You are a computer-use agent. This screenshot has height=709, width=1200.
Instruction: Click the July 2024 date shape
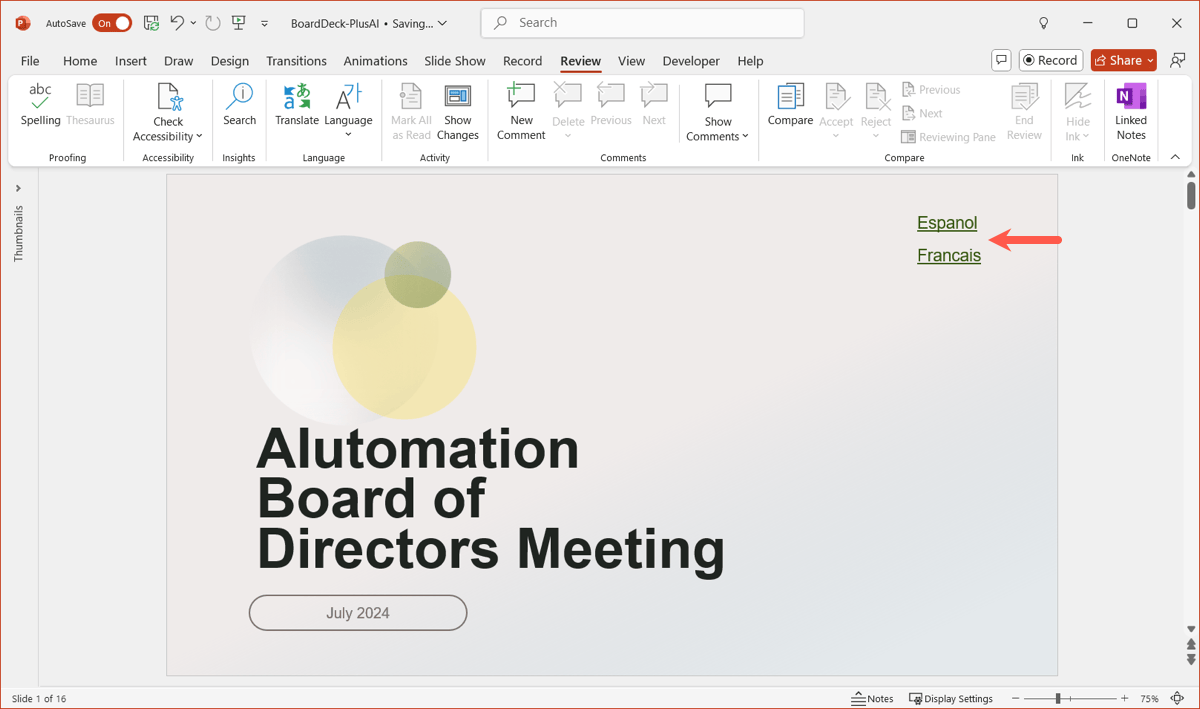click(358, 613)
